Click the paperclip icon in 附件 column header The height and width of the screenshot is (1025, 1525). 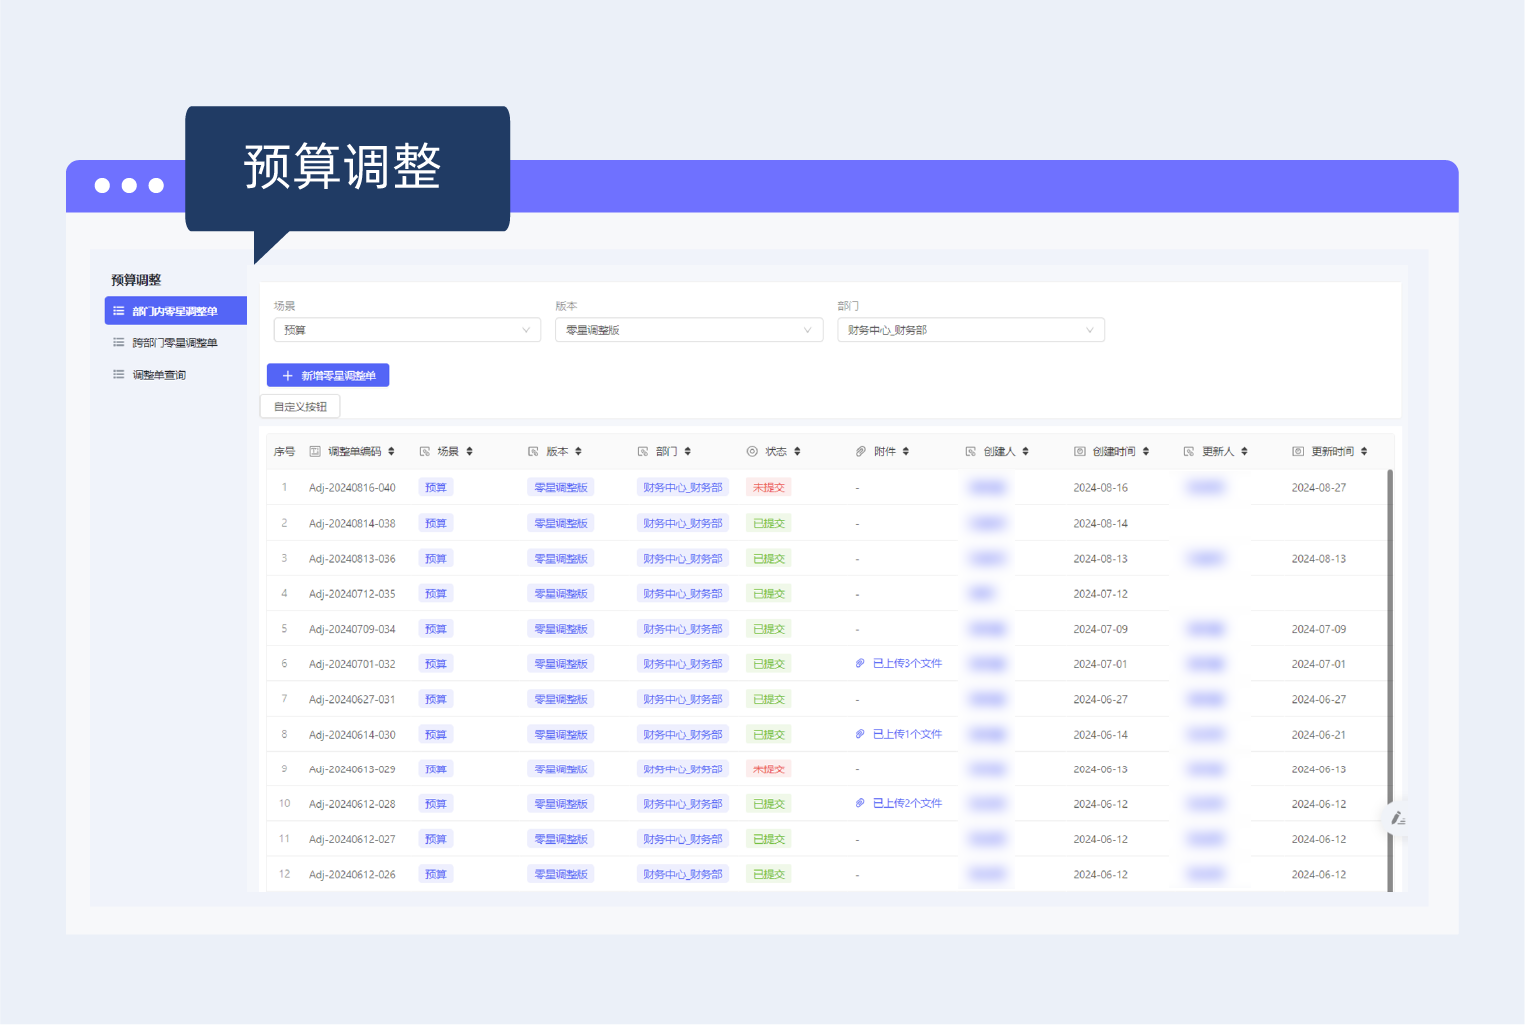point(860,452)
